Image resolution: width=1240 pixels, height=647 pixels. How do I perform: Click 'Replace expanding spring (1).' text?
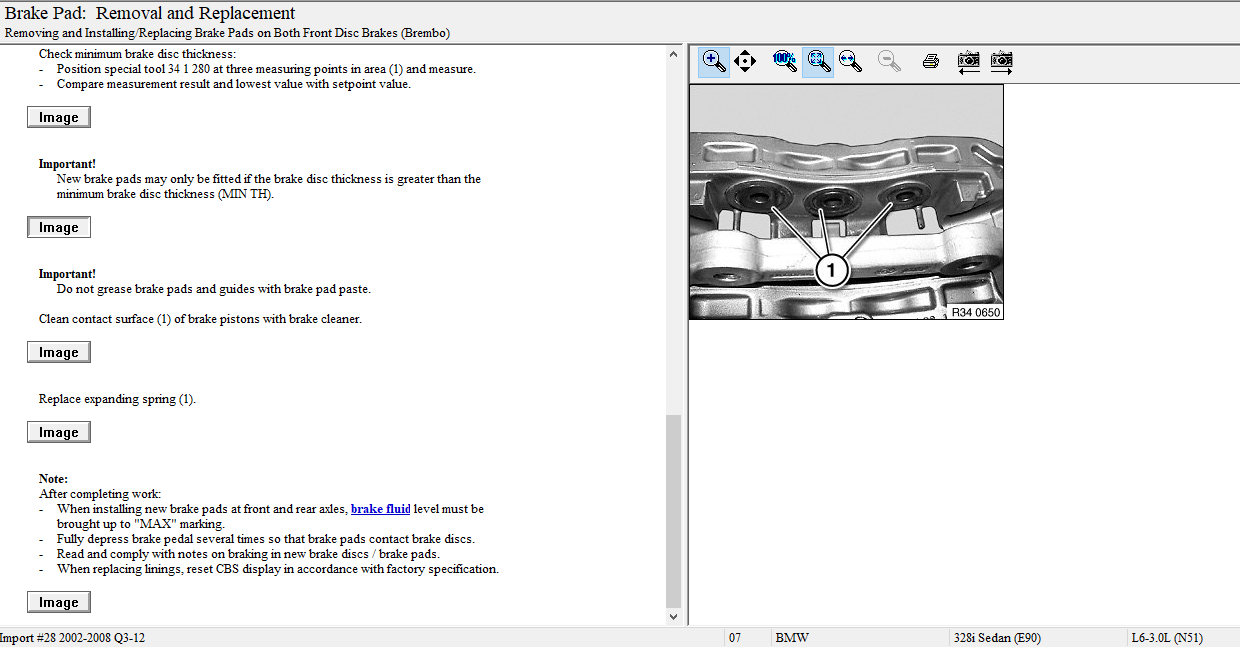click(117, 399)
